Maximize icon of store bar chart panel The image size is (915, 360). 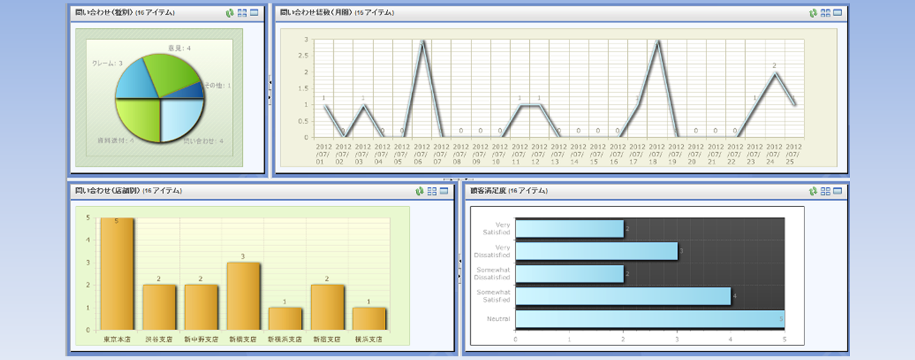tap(444, 191)
